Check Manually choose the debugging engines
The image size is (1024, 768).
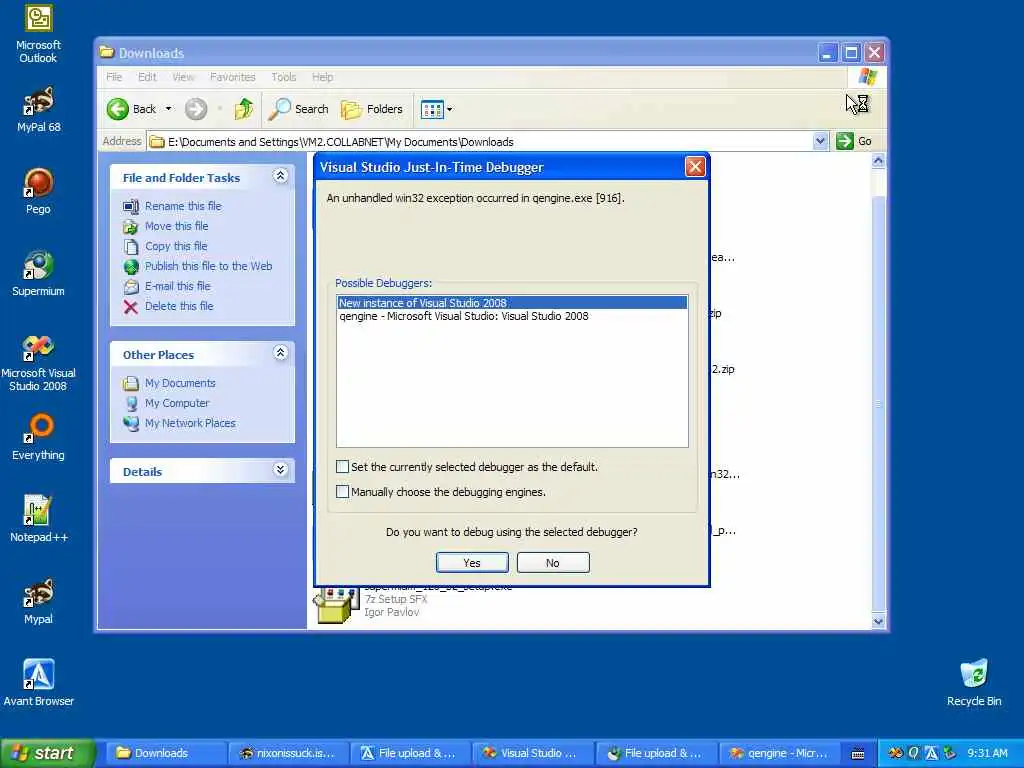[342, 491]
